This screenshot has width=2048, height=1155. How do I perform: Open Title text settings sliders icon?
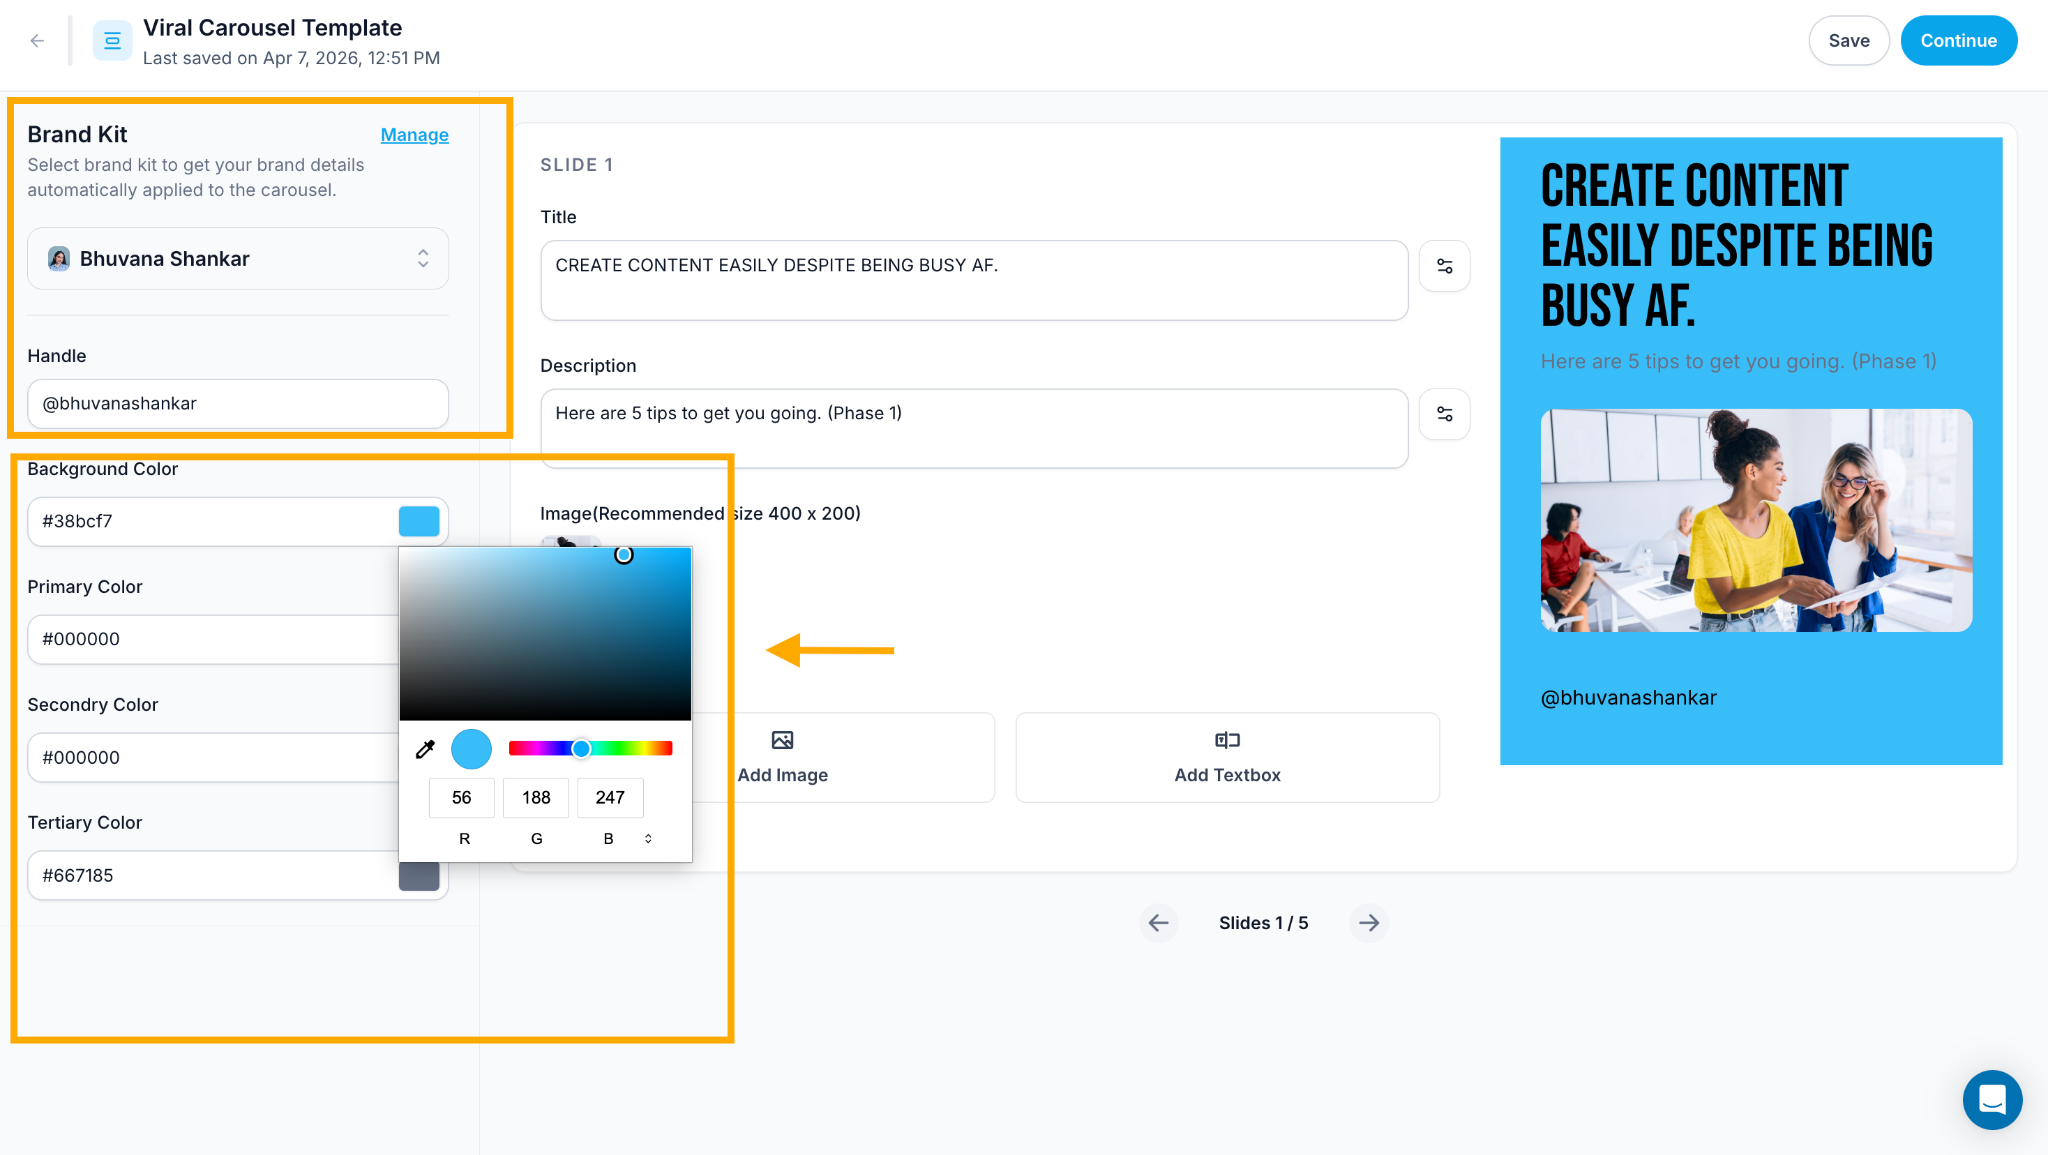[1444, 266]
